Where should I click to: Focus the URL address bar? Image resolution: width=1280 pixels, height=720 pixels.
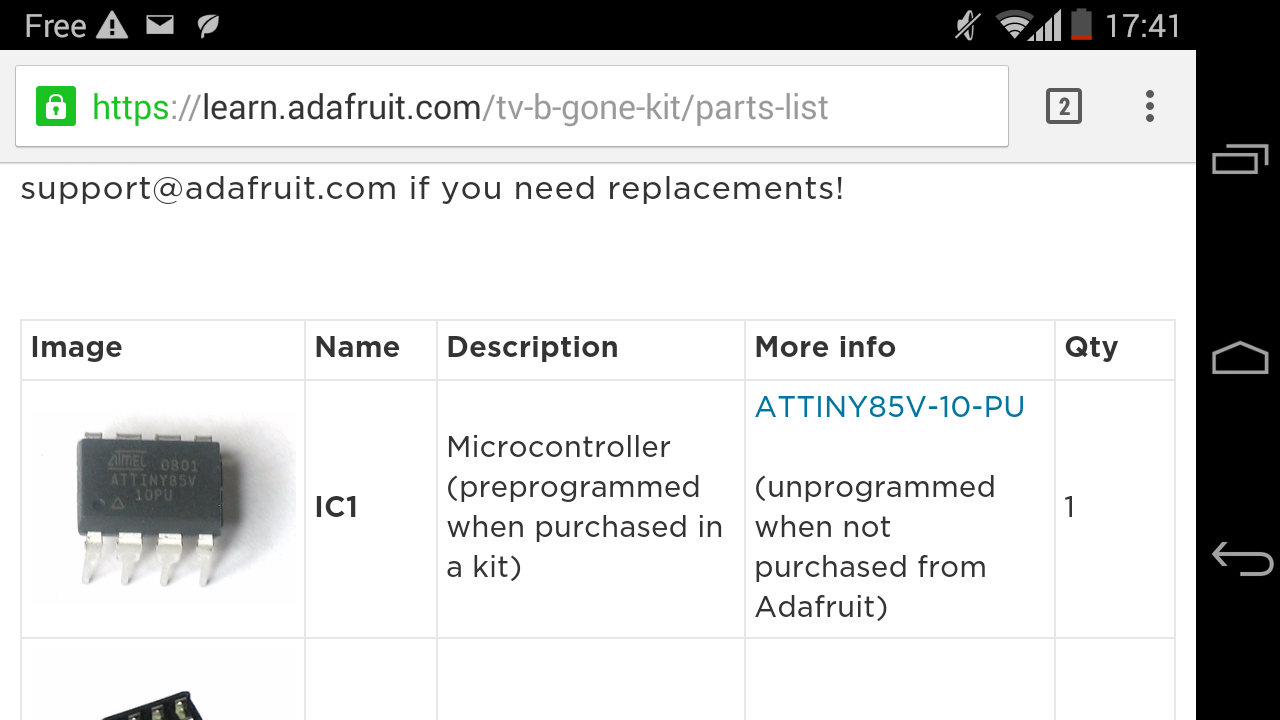[x=520, y=107]
